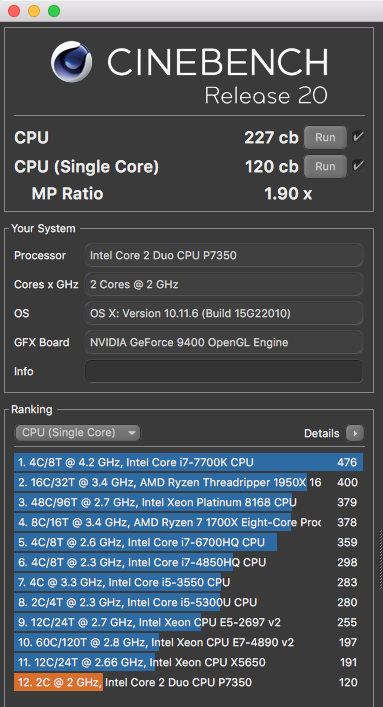The height and width of the screenshot is (707, 383).
Task: Click the 227 cb CPU score
Action: tap(271, 138)
